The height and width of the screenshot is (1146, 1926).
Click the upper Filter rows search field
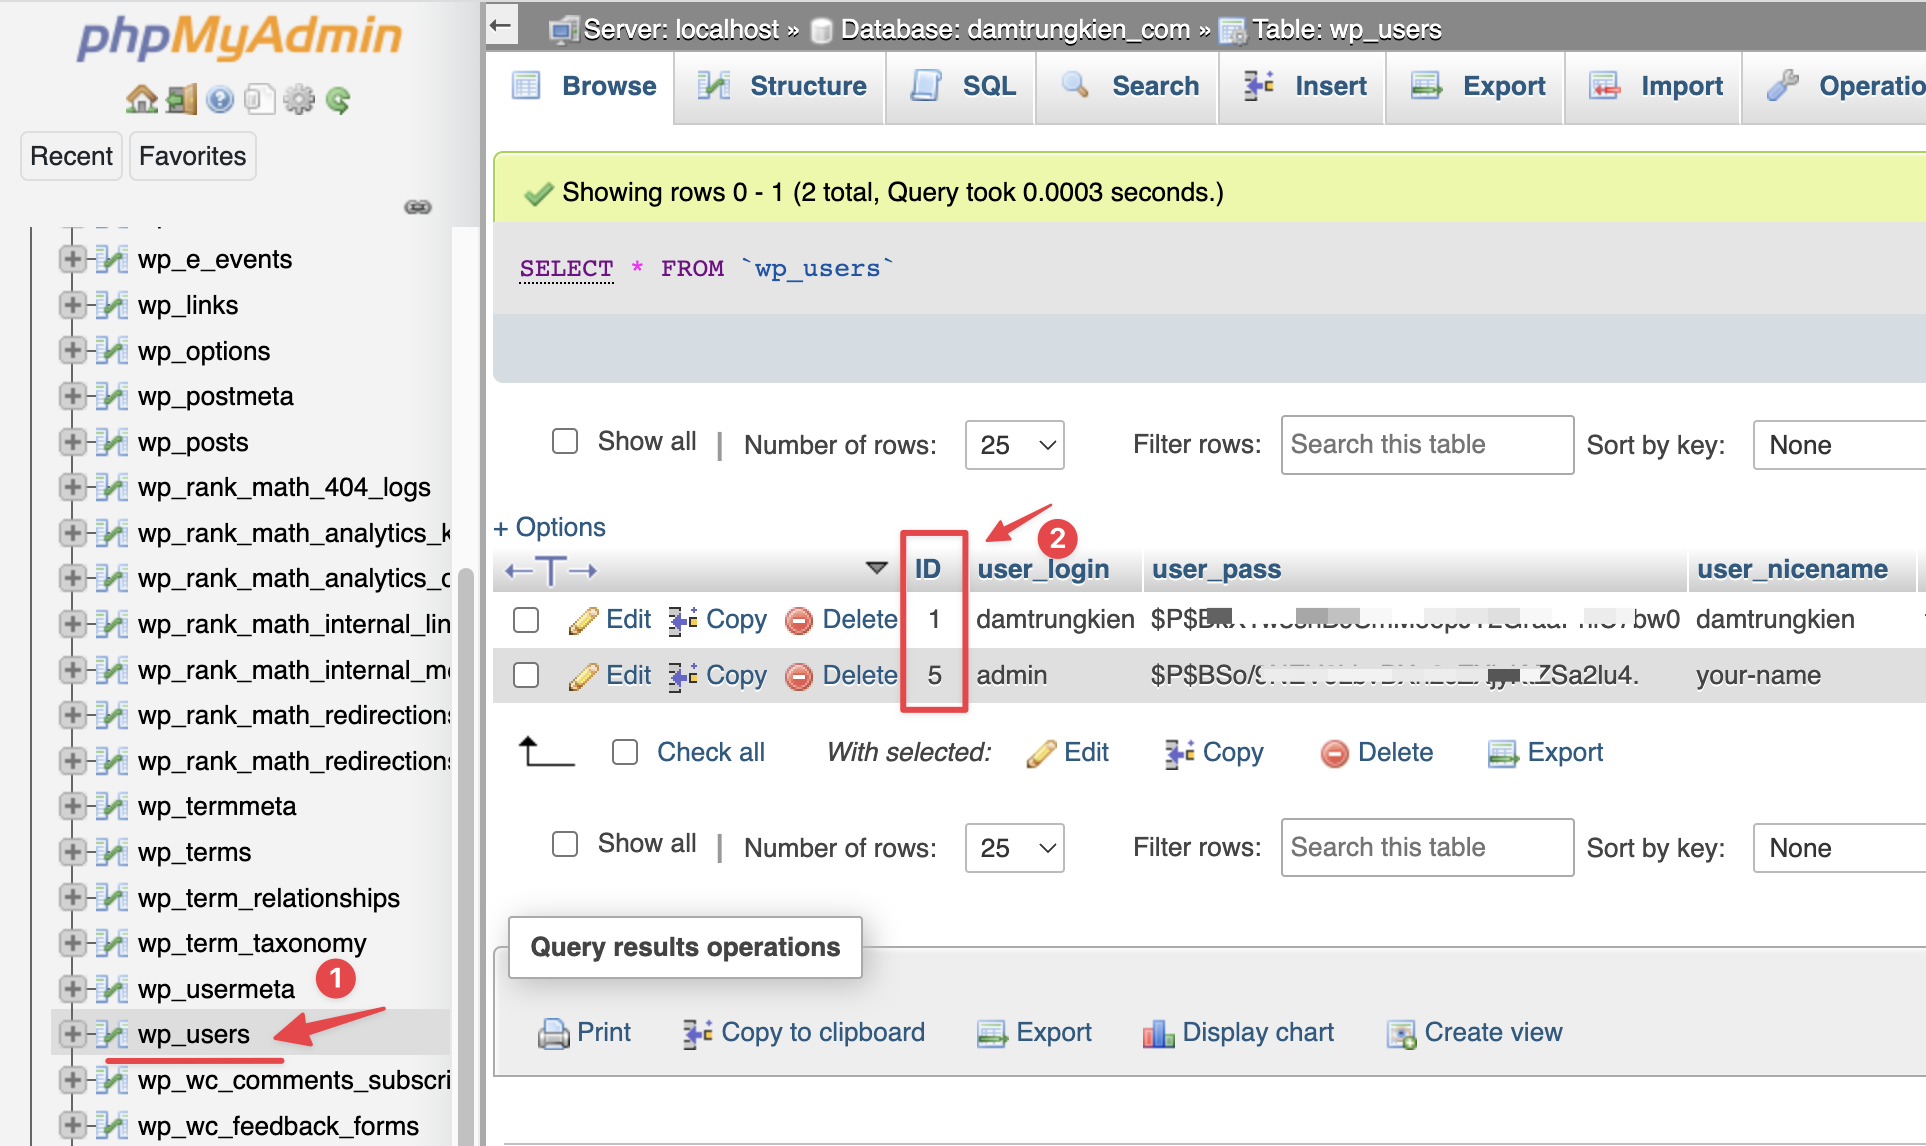(1427, 445)
